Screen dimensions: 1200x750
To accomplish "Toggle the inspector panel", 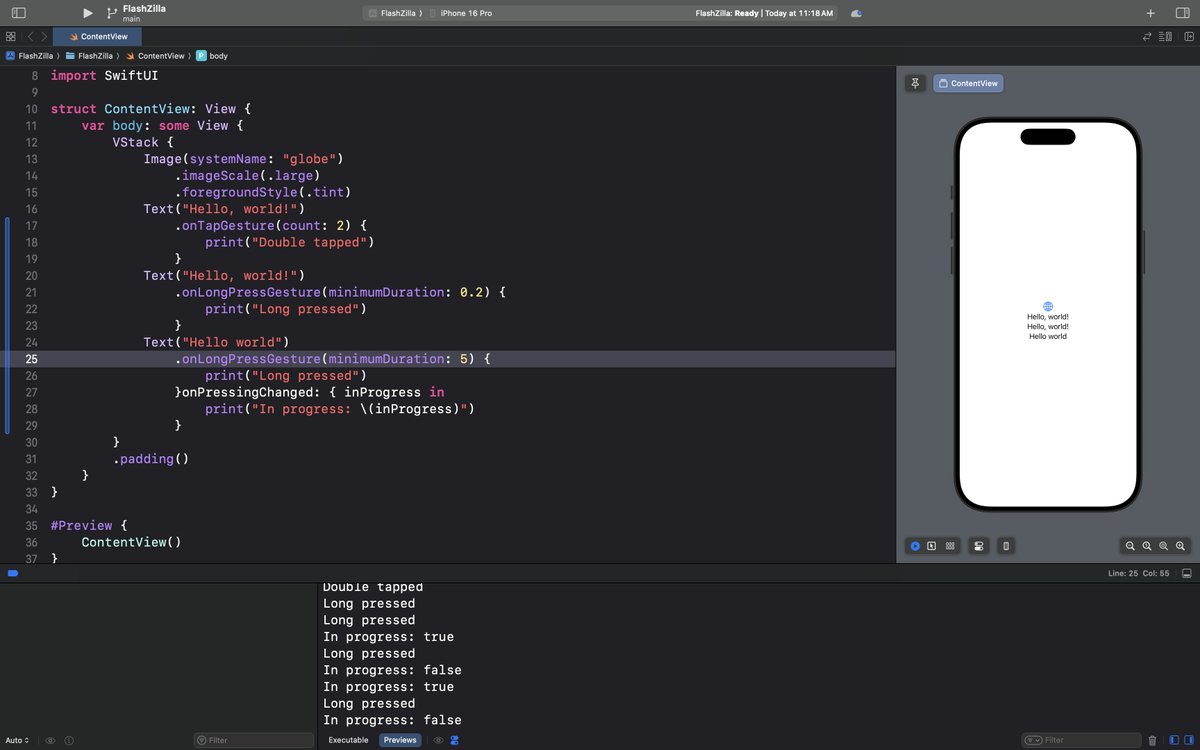I will coord(1181,13).
